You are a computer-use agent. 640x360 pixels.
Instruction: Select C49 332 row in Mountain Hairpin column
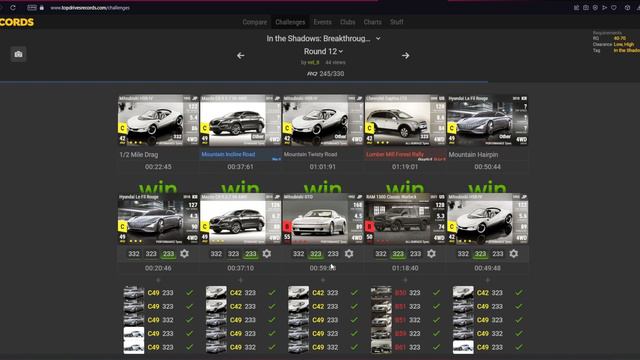click(x=488, y=333)
